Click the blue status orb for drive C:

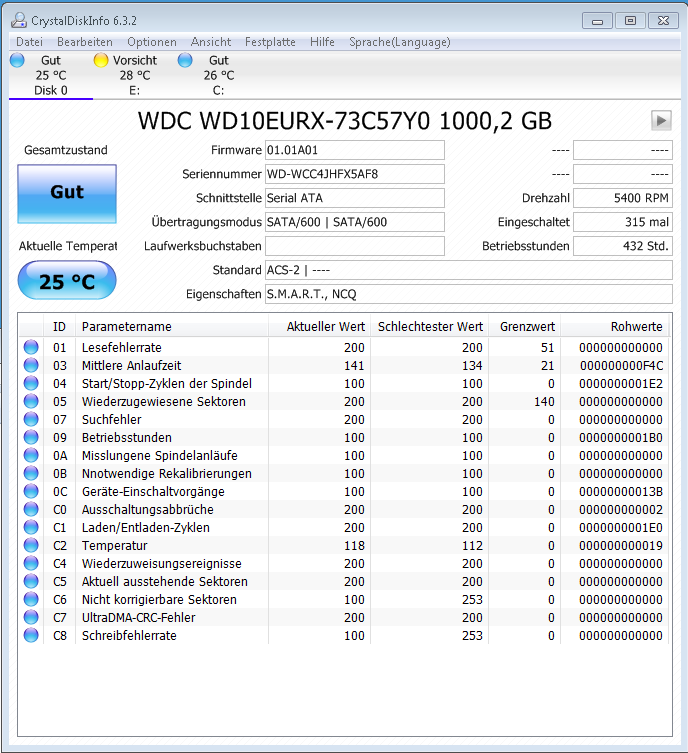pos(185,61)
